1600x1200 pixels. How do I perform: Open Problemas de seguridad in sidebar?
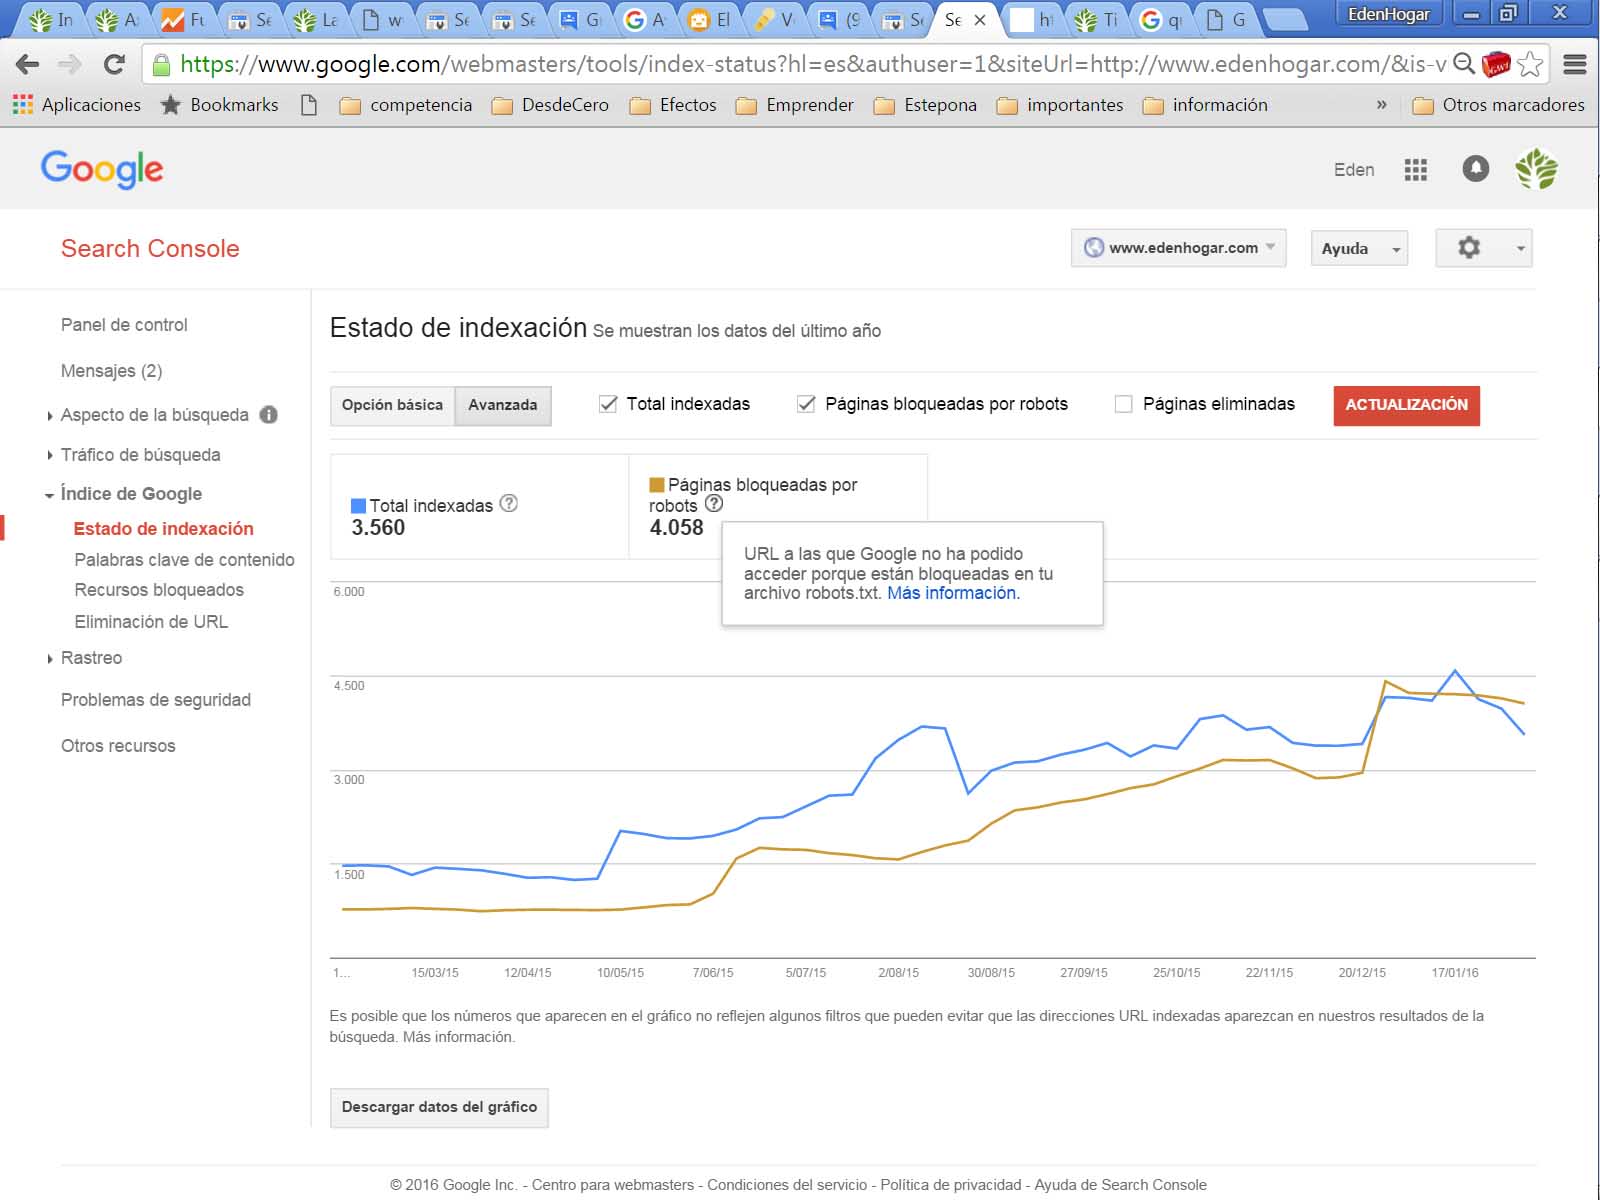click(x=156, y=700)
